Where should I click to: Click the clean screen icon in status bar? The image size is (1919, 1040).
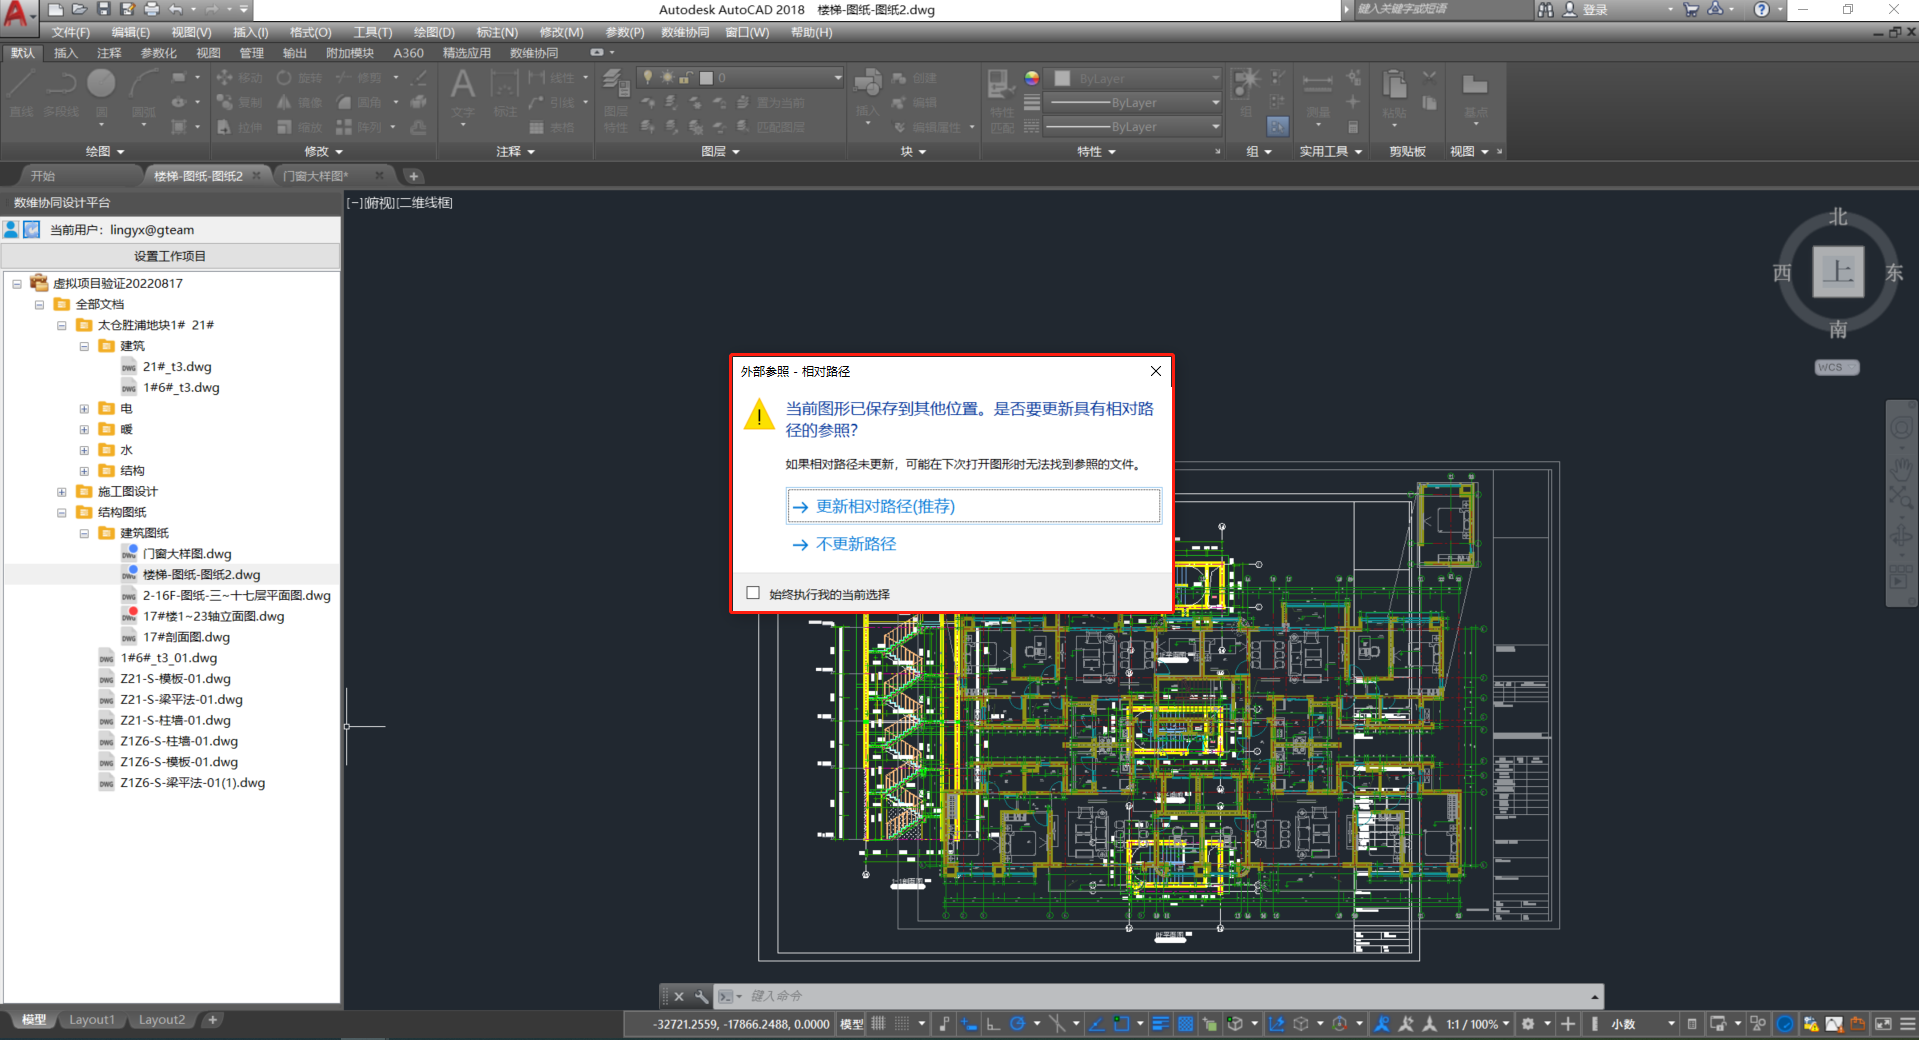click(1883, 1024)
